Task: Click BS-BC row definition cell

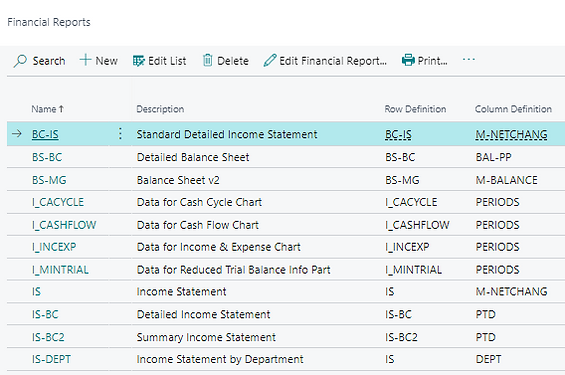Action: [x=400, y=157]
